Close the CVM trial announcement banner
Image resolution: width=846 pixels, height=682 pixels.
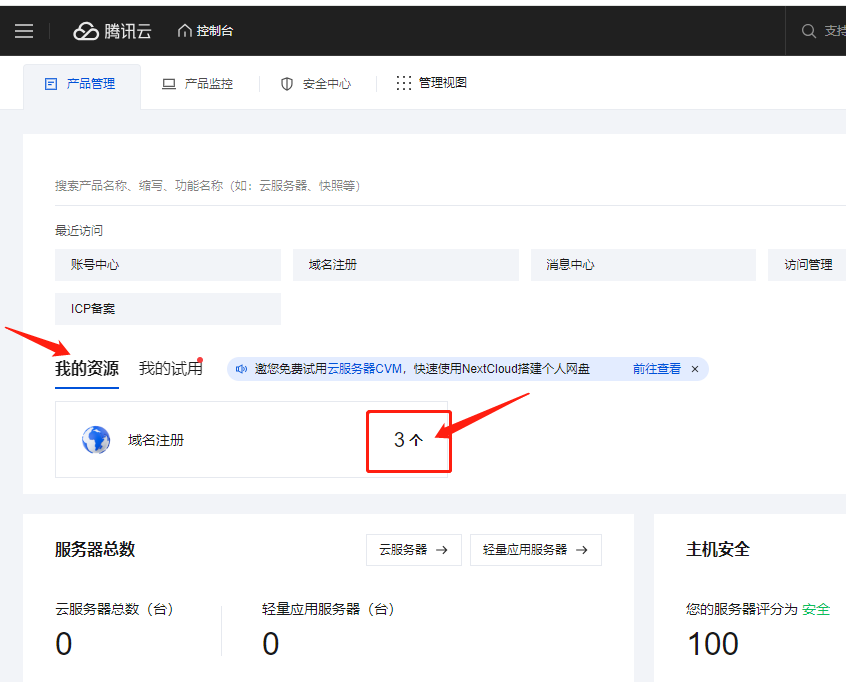pyautogui.click(x=695, y=369)
